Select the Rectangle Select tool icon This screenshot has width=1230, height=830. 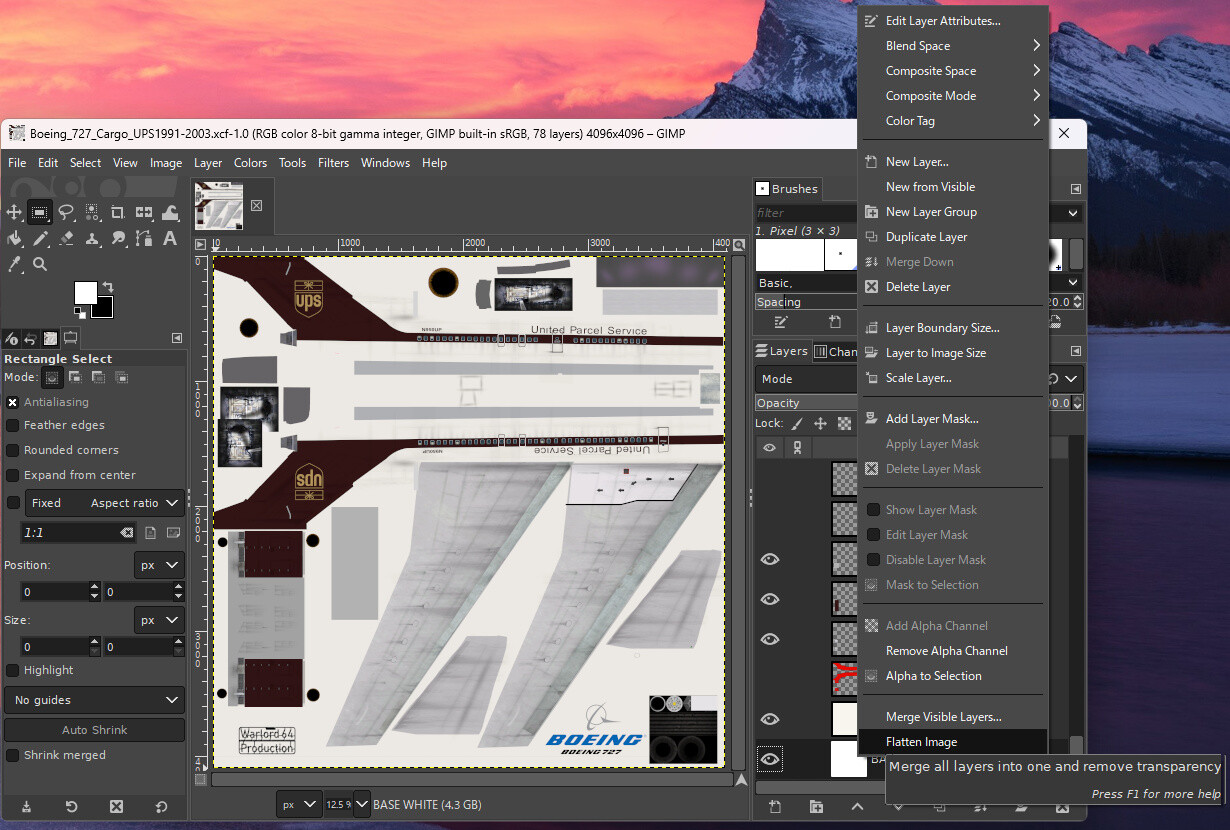pyautogui.click(x=40, y=212)
